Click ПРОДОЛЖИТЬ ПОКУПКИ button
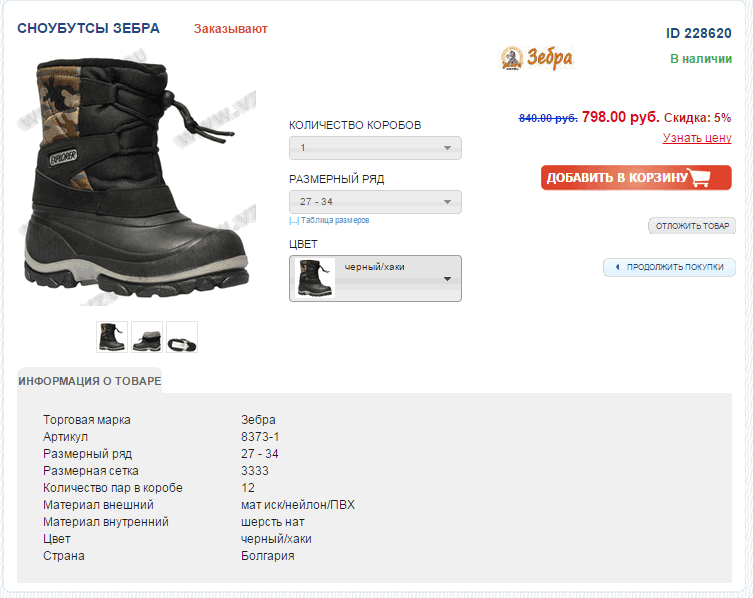The height and width of the screenshot is (598, 753). tap(669, 267)
